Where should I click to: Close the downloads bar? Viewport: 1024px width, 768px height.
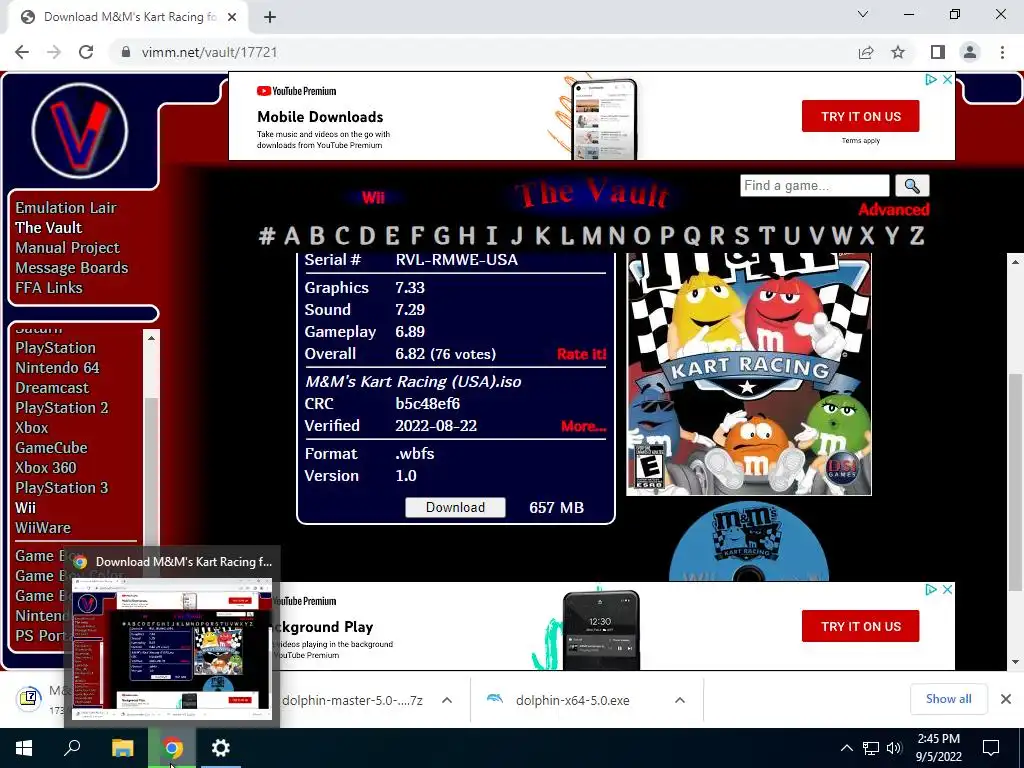click(x=1006, y=699)
